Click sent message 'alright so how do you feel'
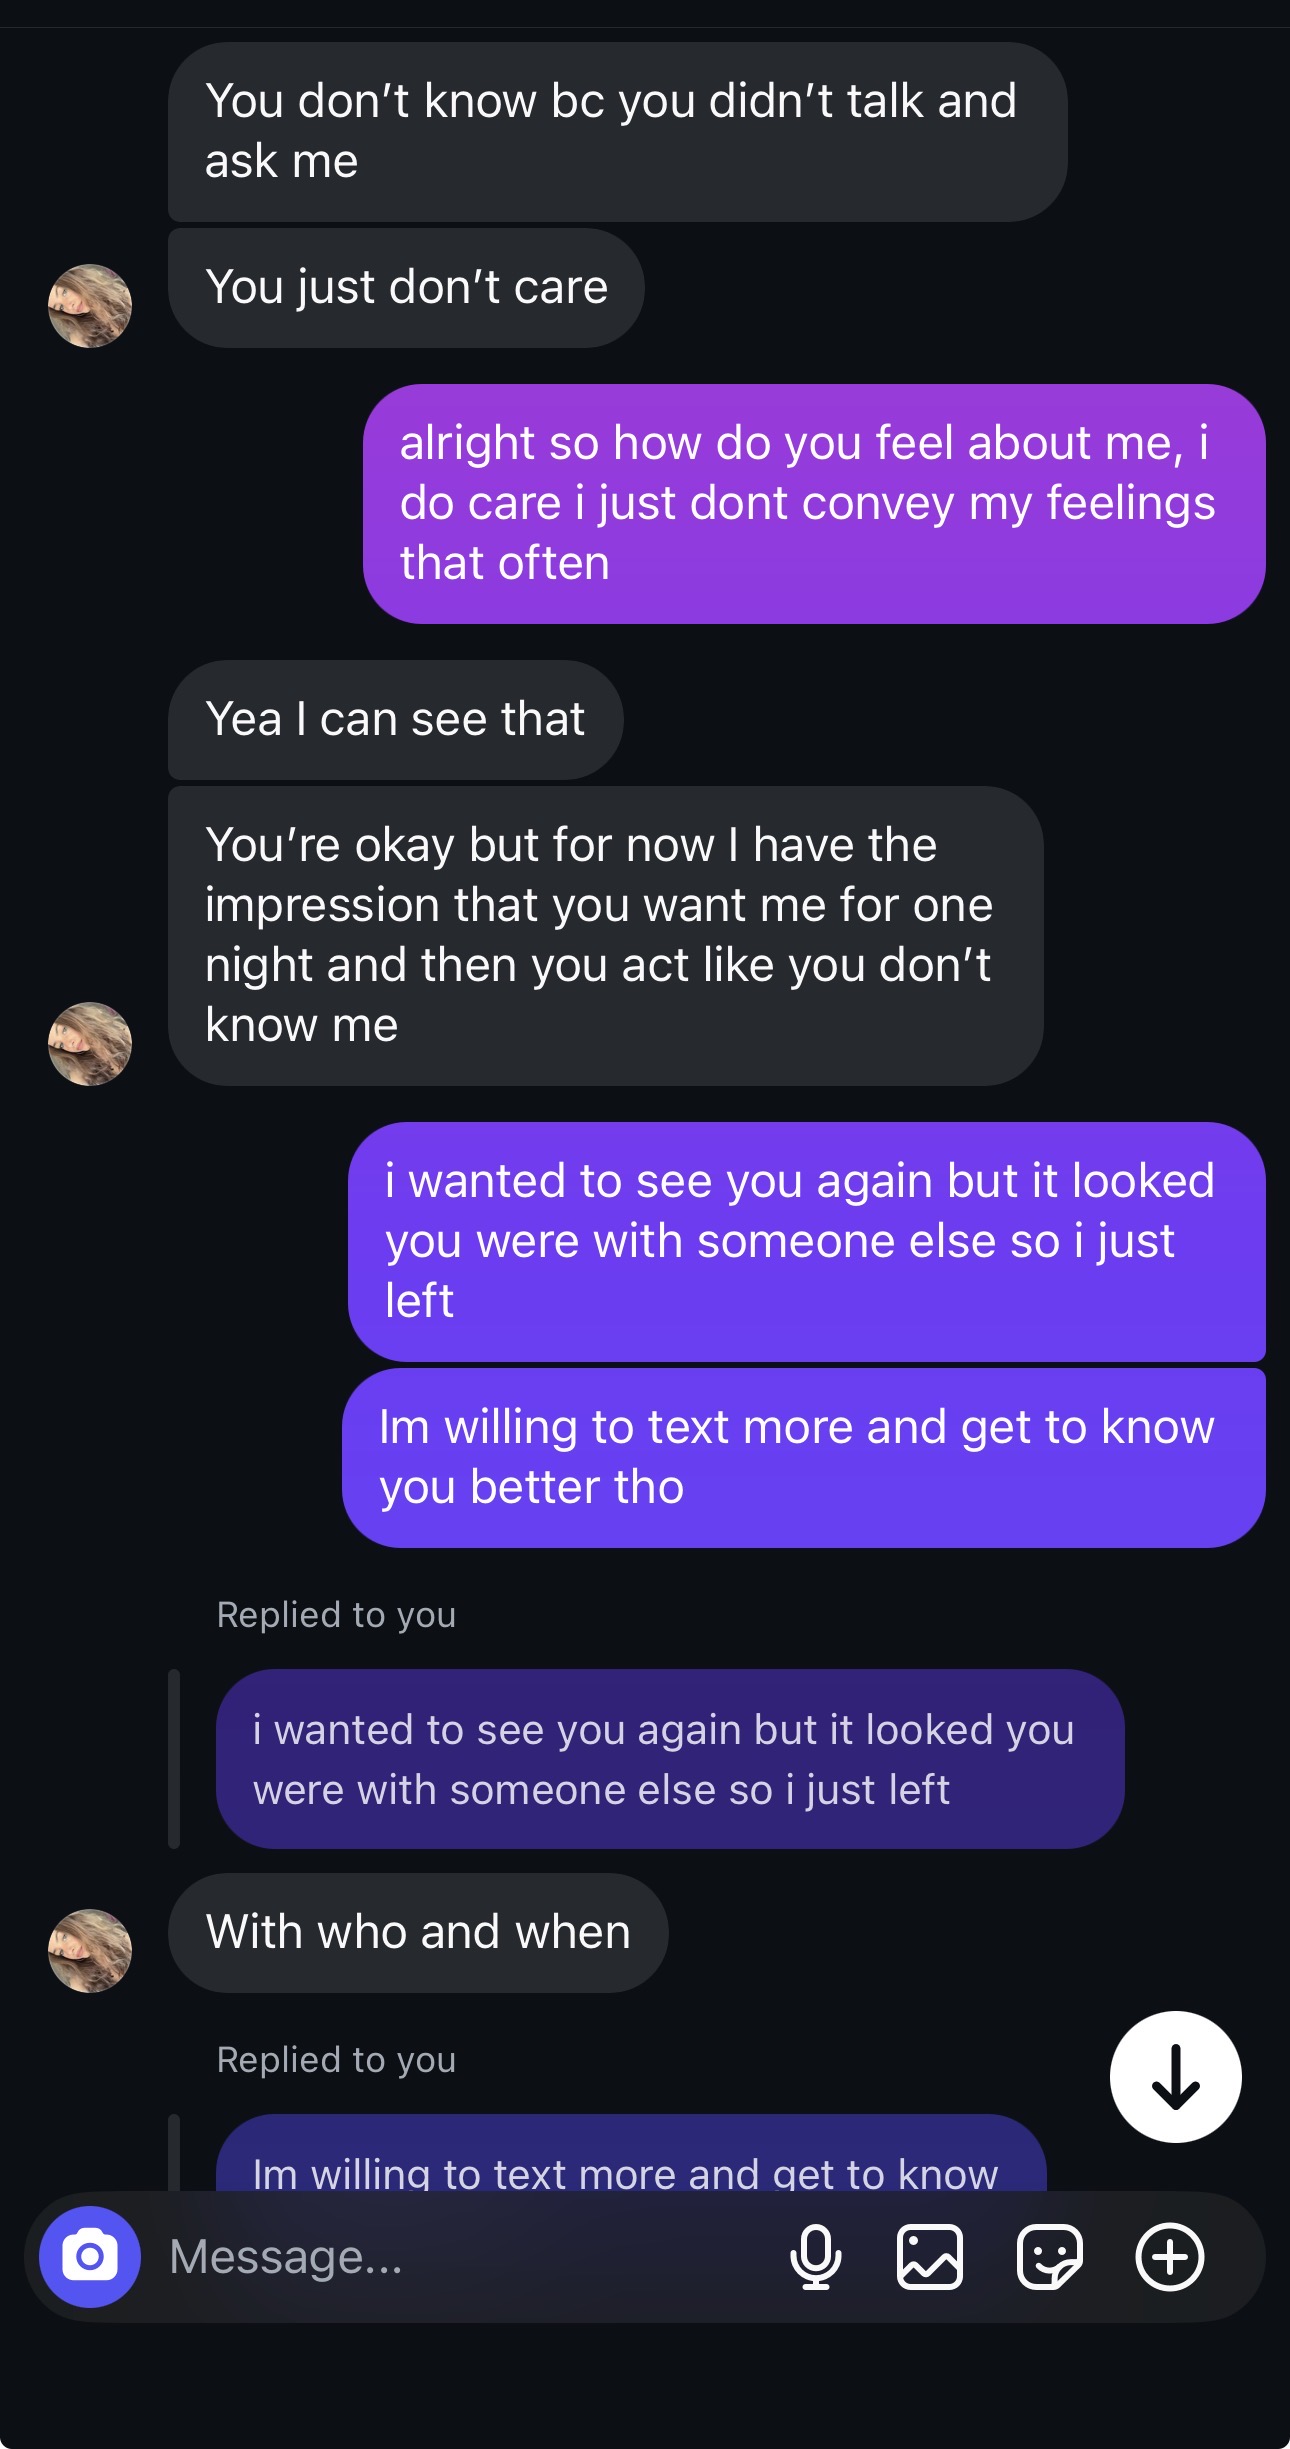The image size is (1290, 2449). pyautogui.click(x=813, y=503)
